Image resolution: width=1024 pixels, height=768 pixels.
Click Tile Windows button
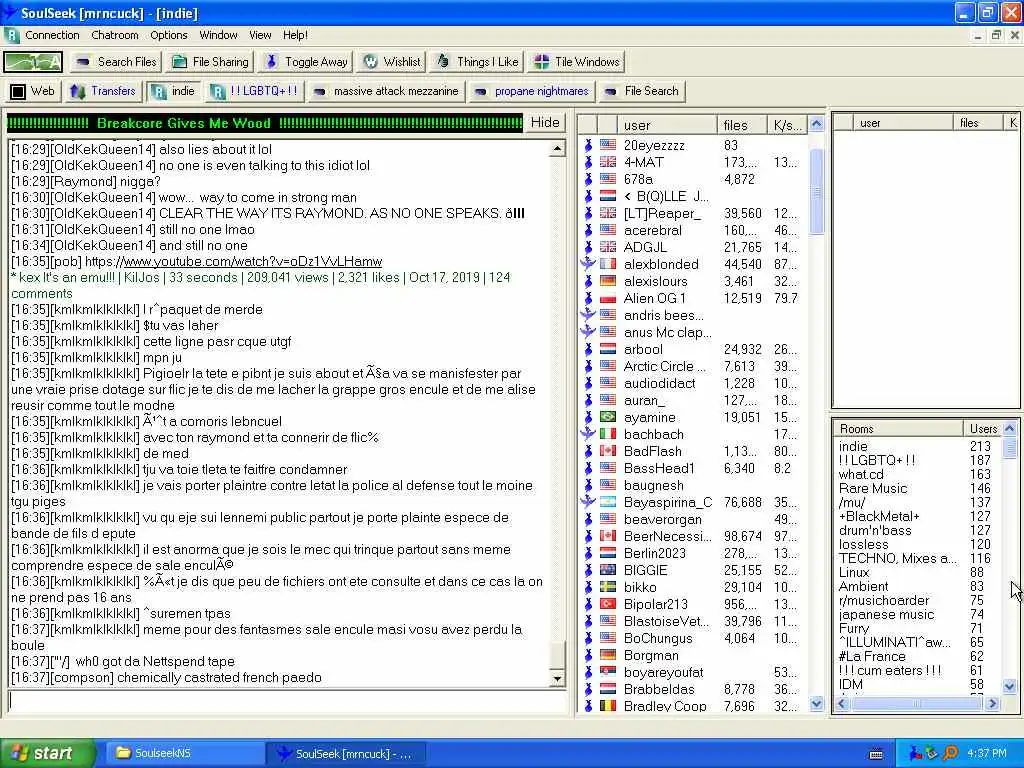tap(577, 62)
